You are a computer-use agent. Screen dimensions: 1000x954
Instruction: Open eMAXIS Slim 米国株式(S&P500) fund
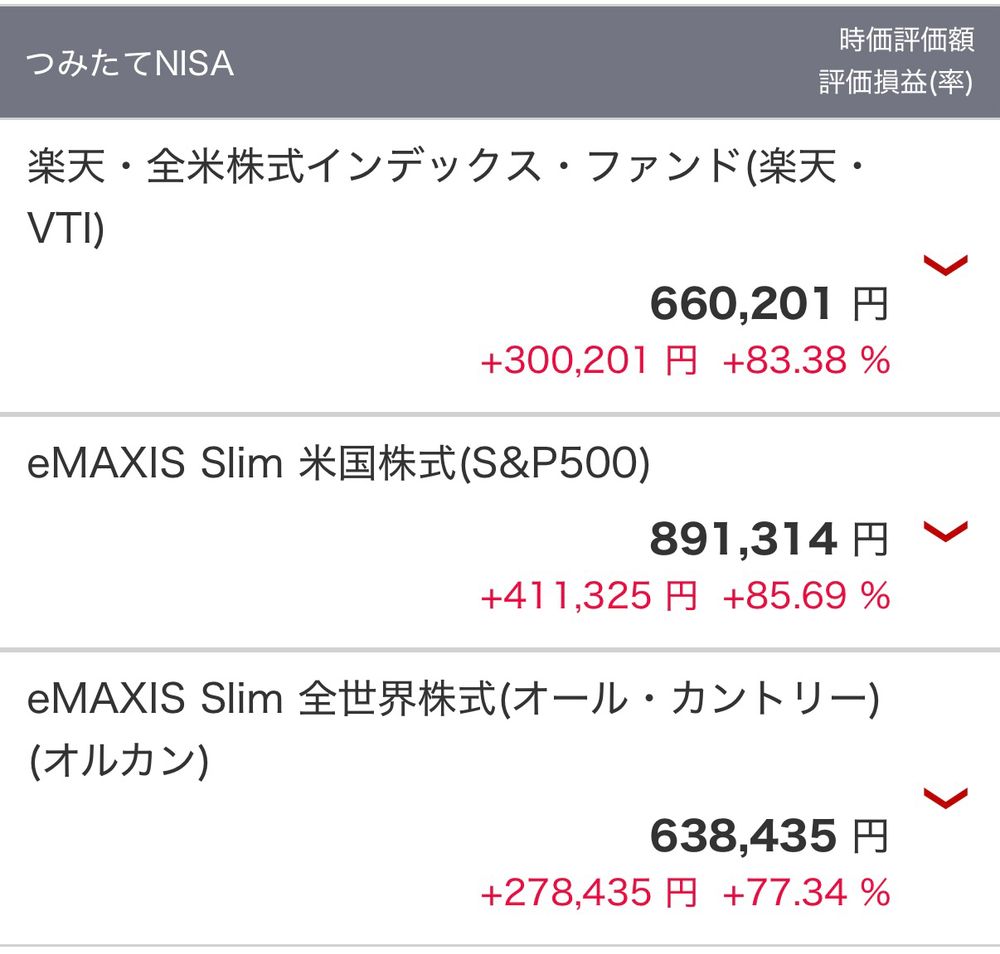coord(339,464)
